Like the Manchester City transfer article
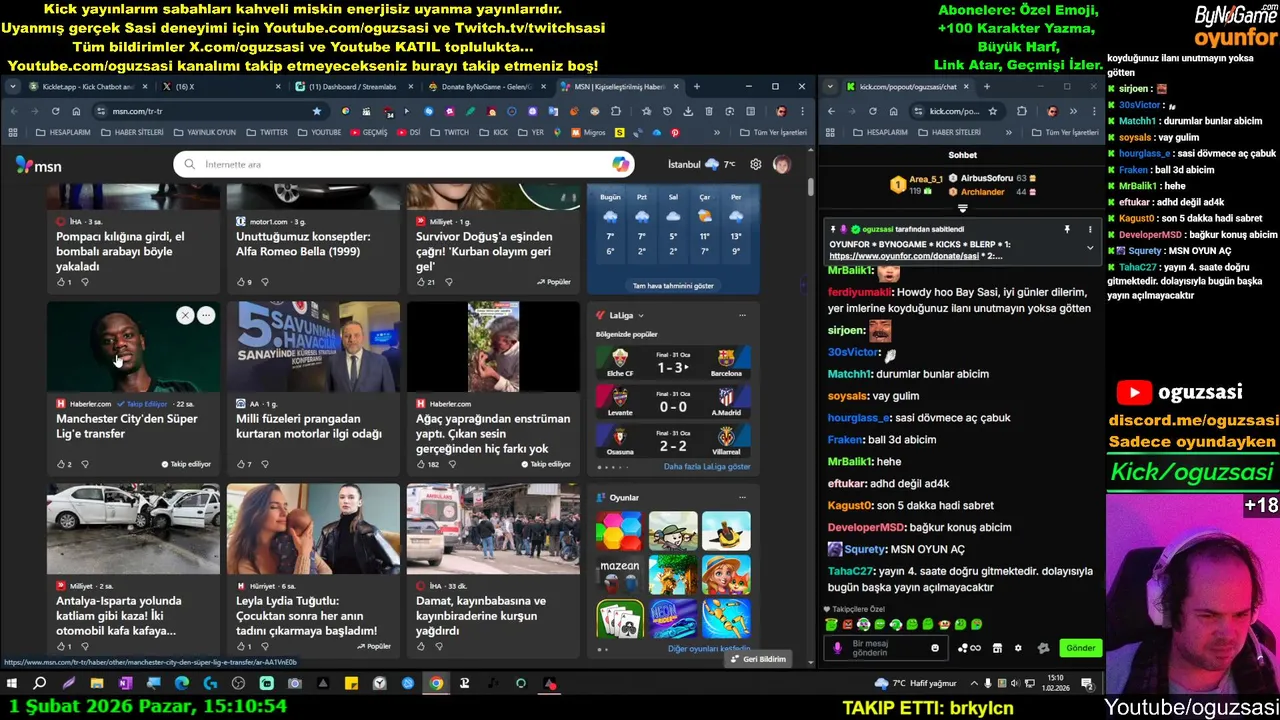Screen dimensions: 1280x720 point(60,464)
